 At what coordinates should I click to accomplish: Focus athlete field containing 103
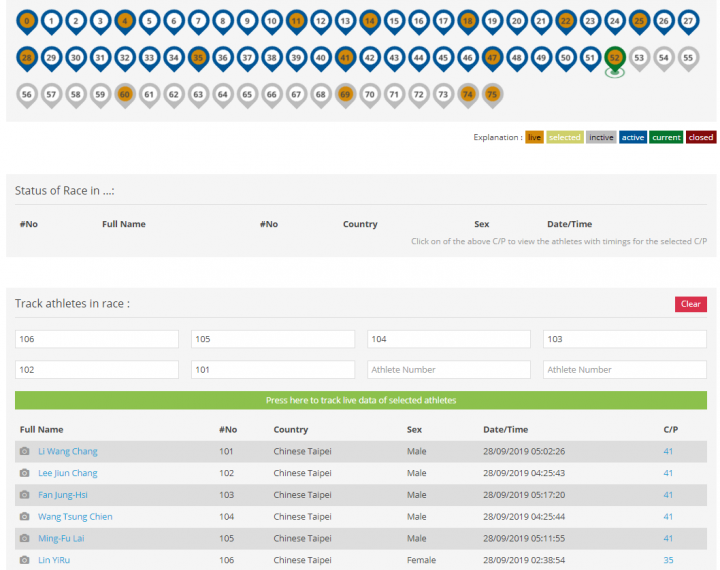(624, 339)
